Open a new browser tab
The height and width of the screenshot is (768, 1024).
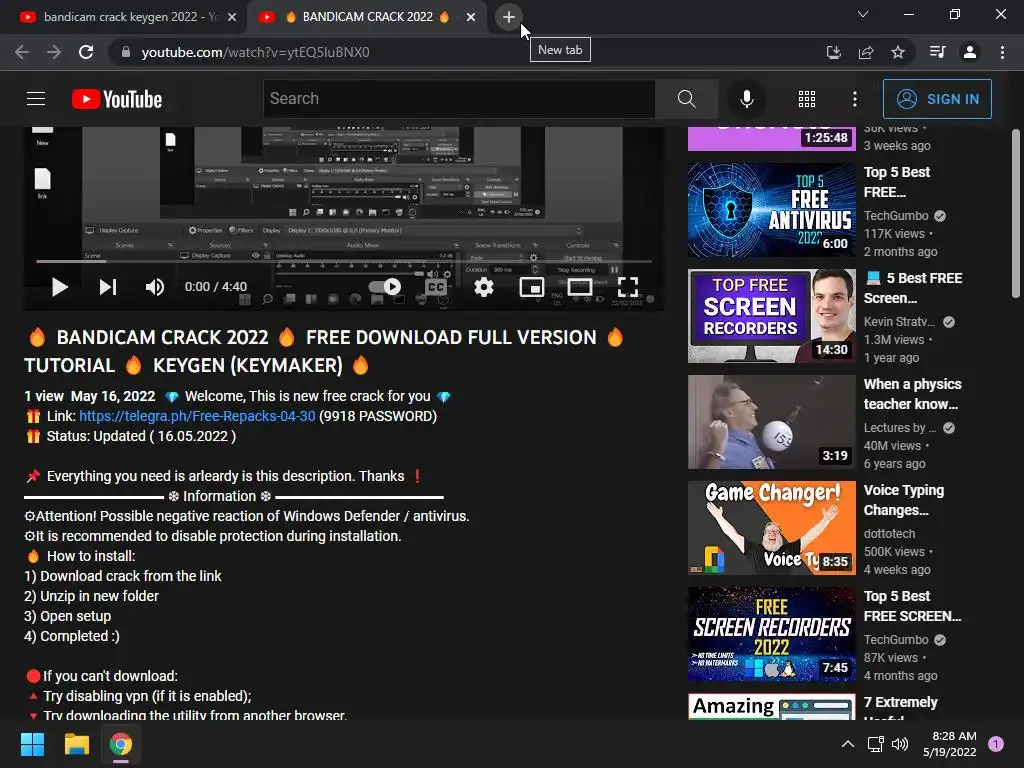509,17
